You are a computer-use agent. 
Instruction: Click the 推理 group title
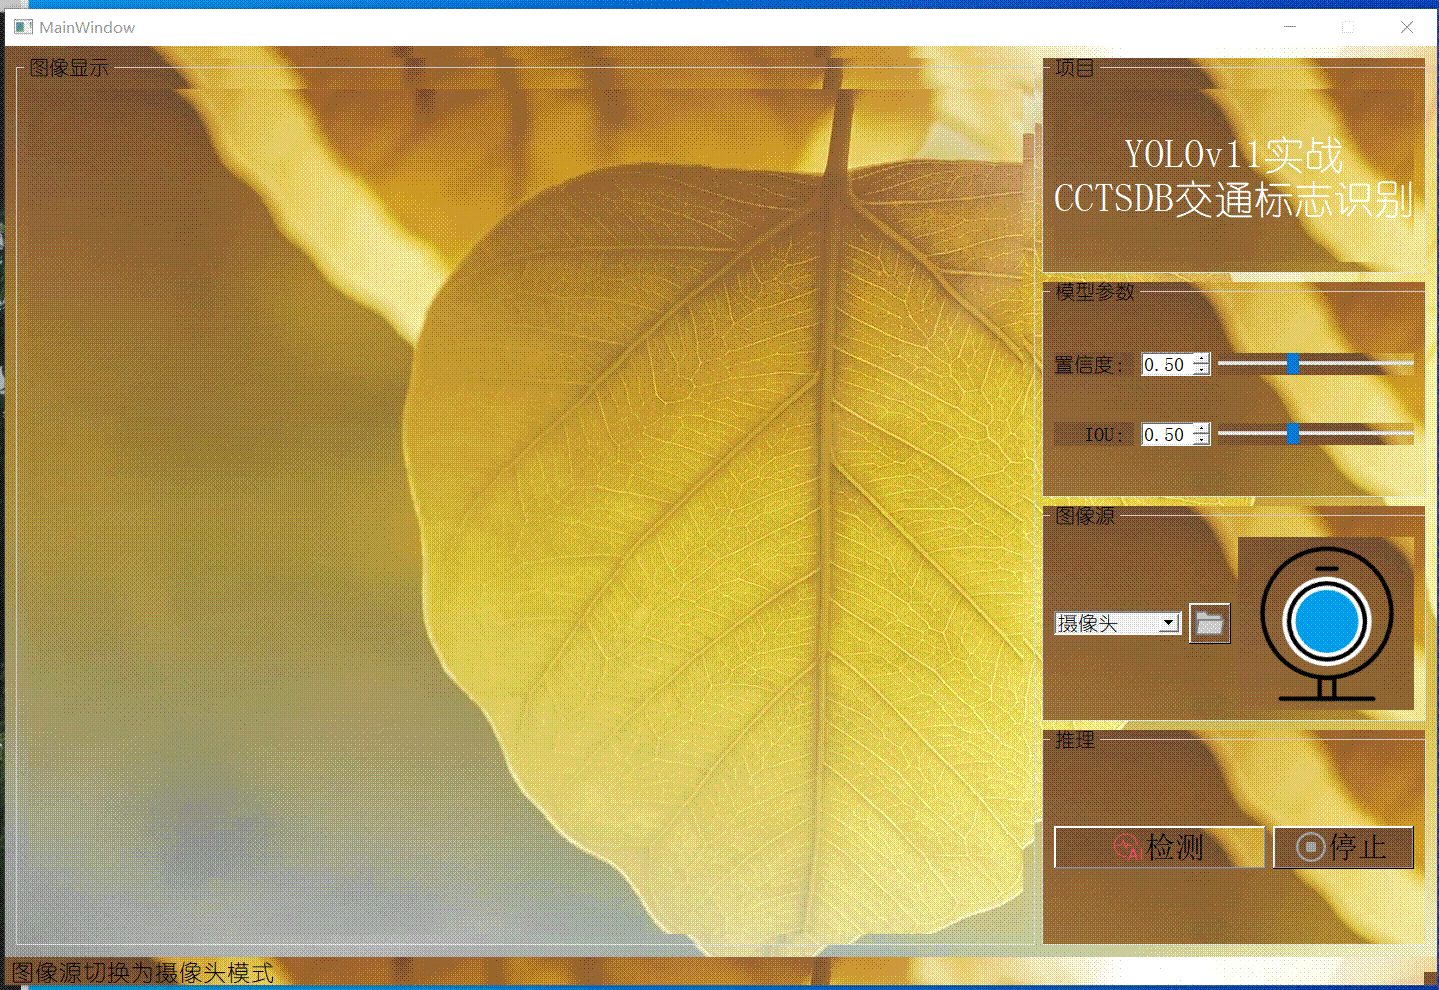click(x=1075, y=740)
